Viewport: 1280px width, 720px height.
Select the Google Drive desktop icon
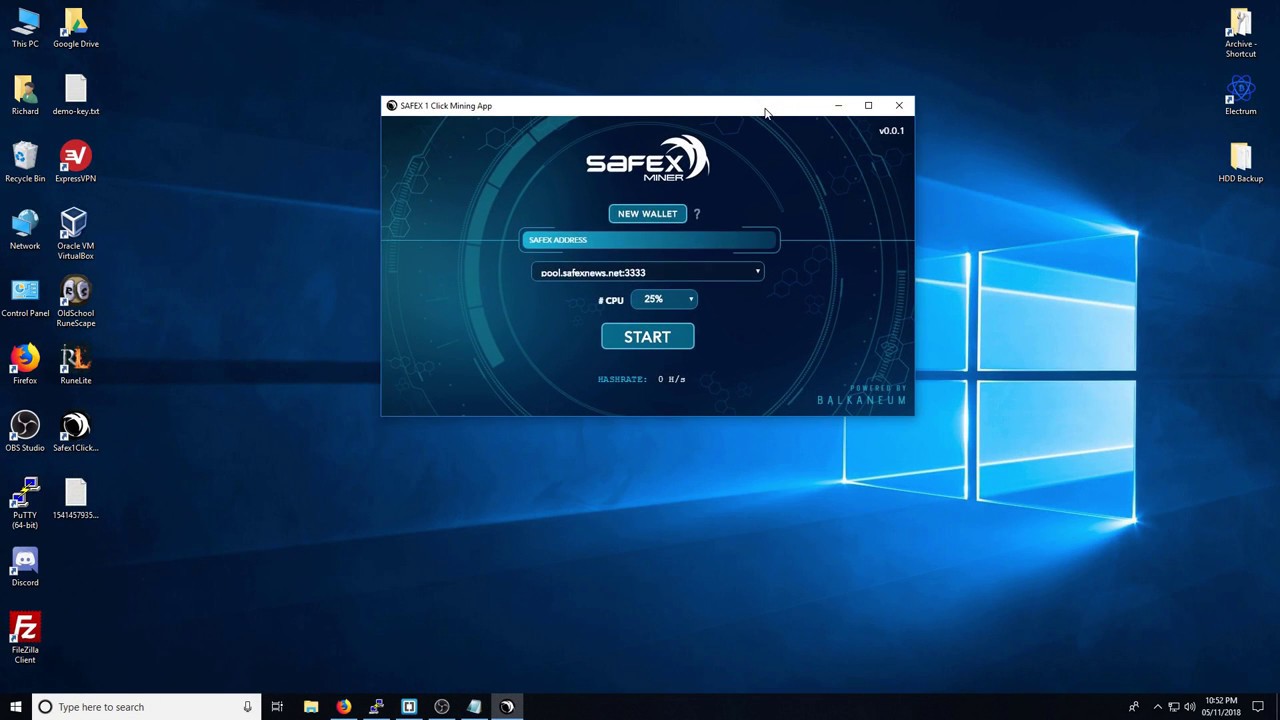click(x=76, y=28)
